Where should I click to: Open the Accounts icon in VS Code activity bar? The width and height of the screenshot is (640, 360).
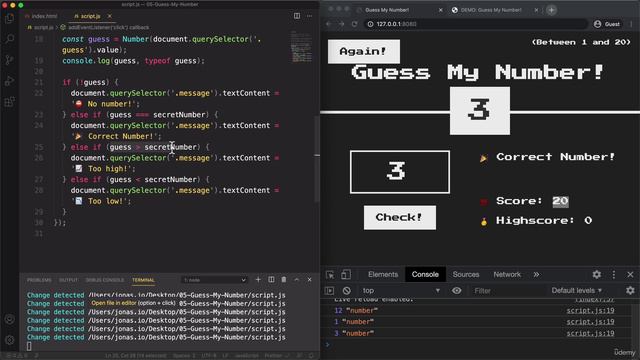(x=9, y=319)
